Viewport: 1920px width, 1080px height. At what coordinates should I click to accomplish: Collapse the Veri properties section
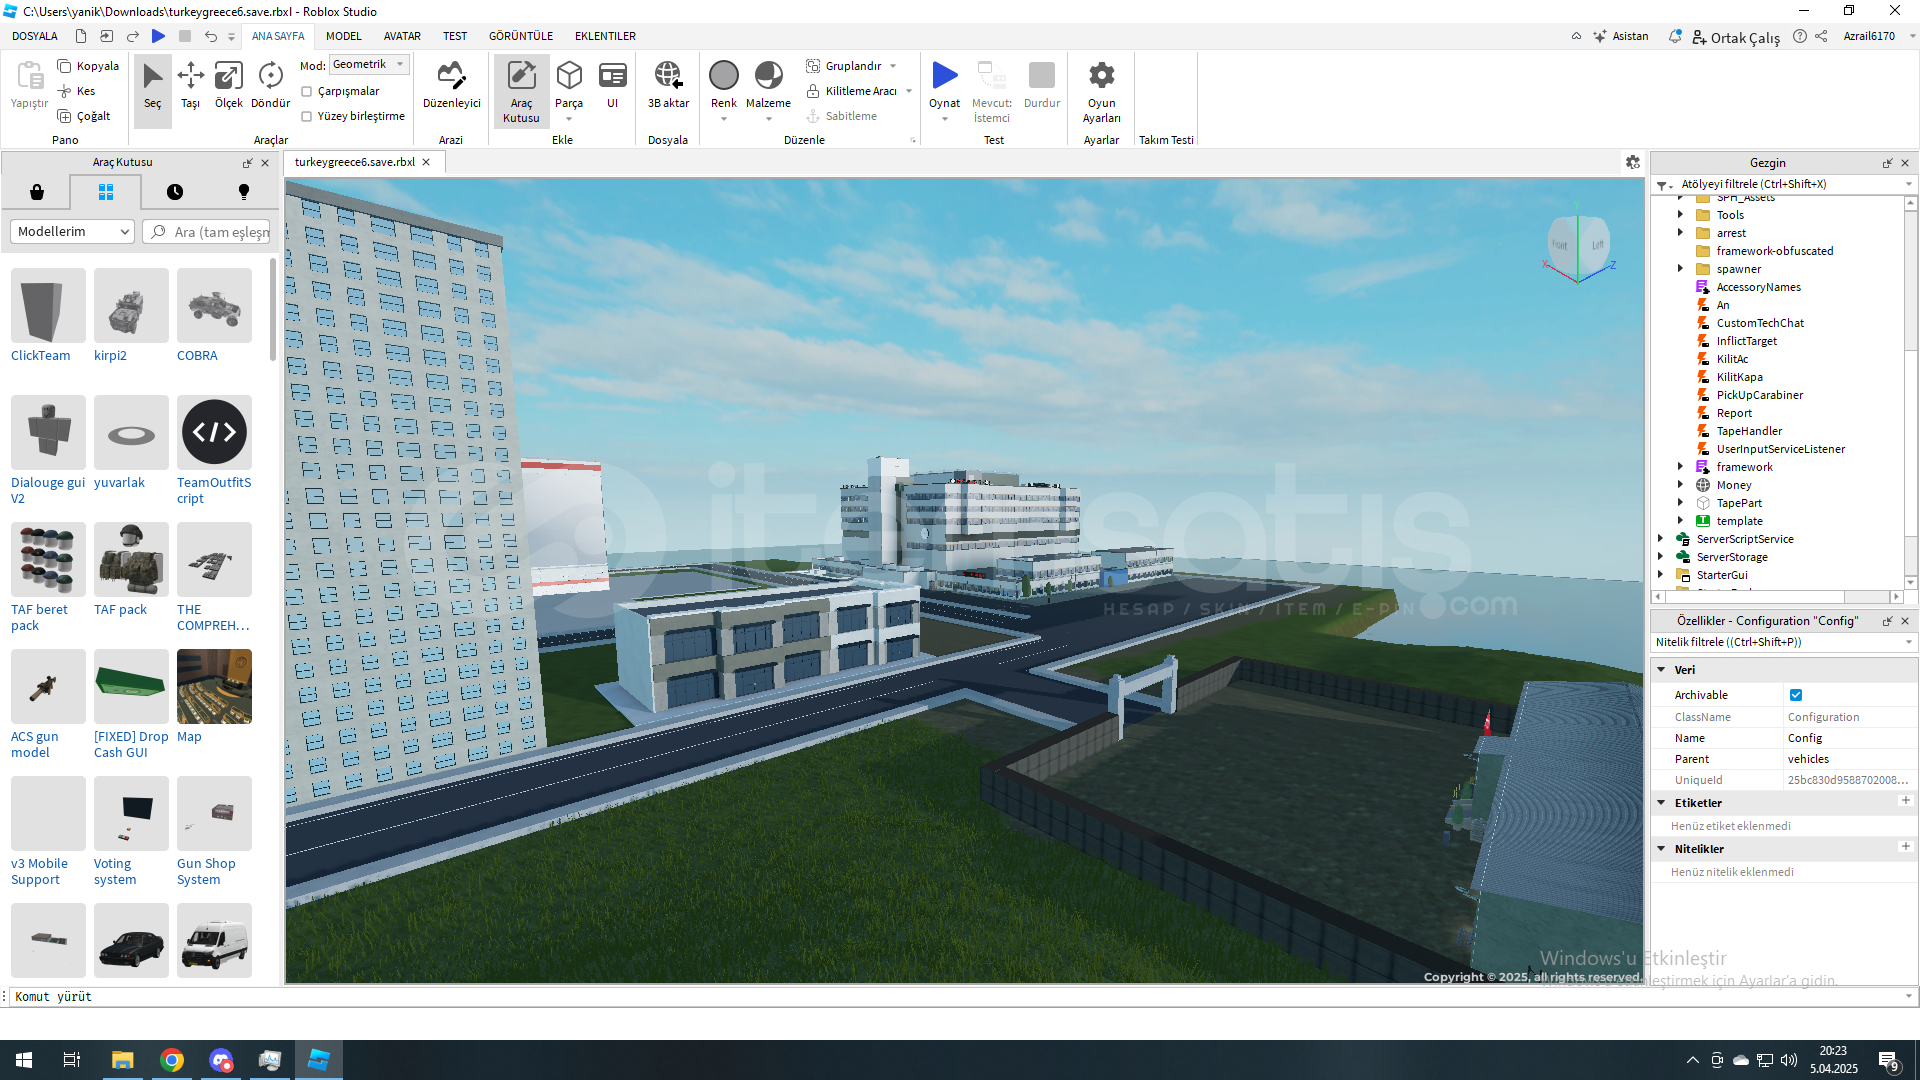[1661, 669]
